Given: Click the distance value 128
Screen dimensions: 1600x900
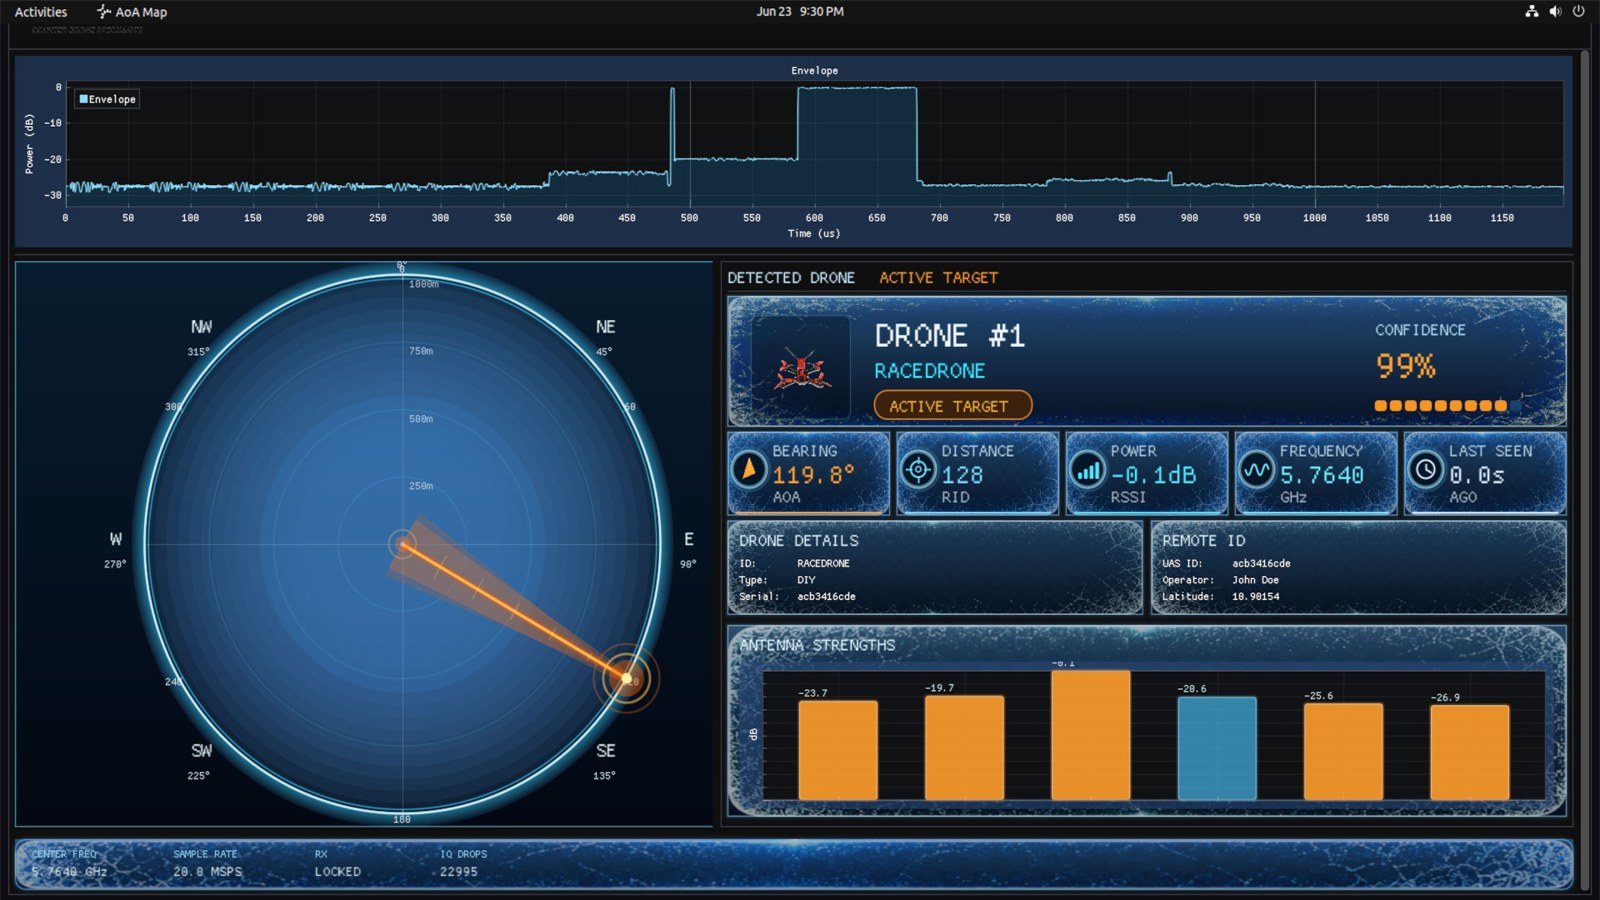Looking at the screenshot, I should pos(962,475).
